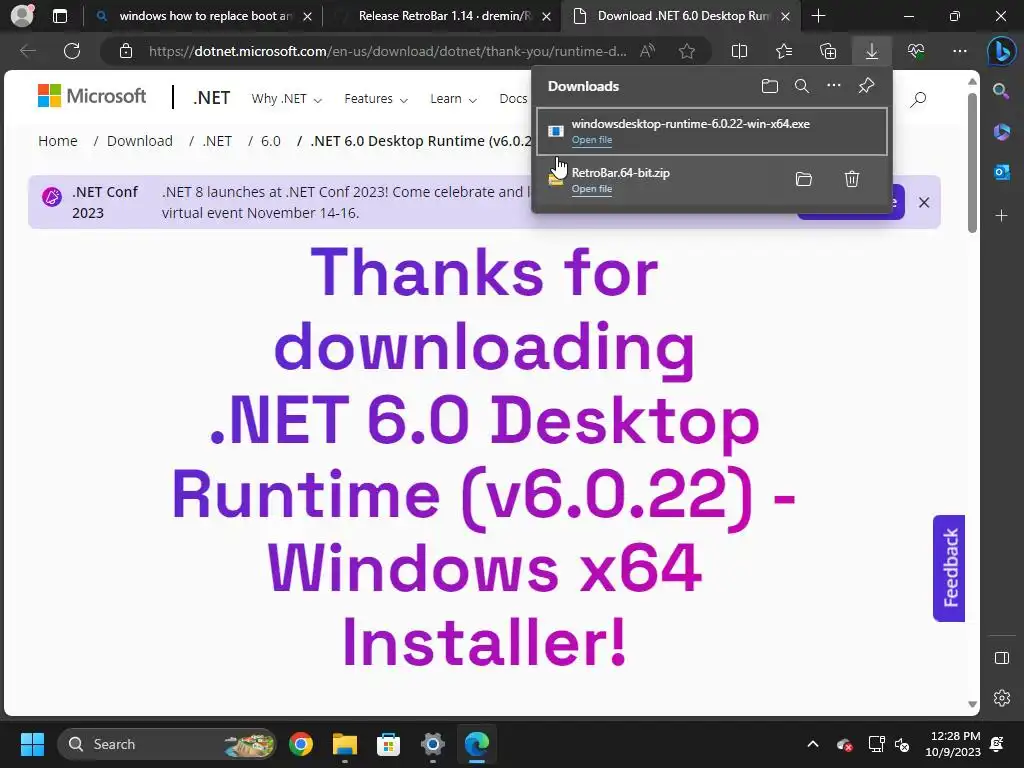This screenshot has height=768, width=1024.
Task: Open Microsoft 365 sidebar icon
Action: click(1001, 132)
